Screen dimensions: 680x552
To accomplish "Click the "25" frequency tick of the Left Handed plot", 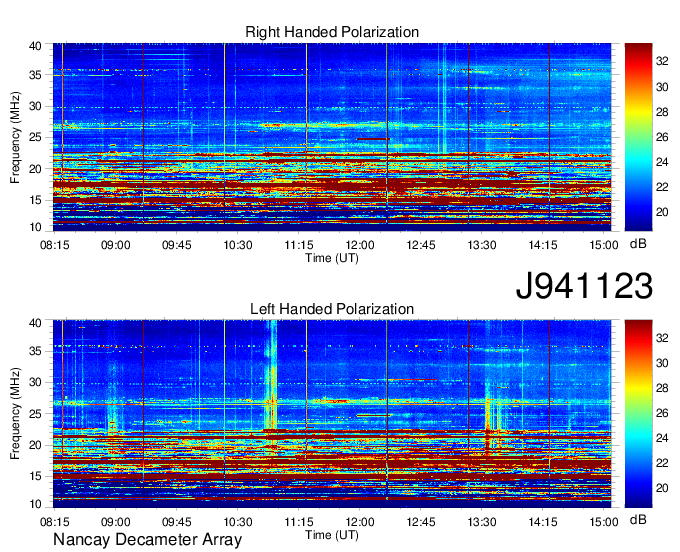I will pyautogui.click(x=35, y=414).
